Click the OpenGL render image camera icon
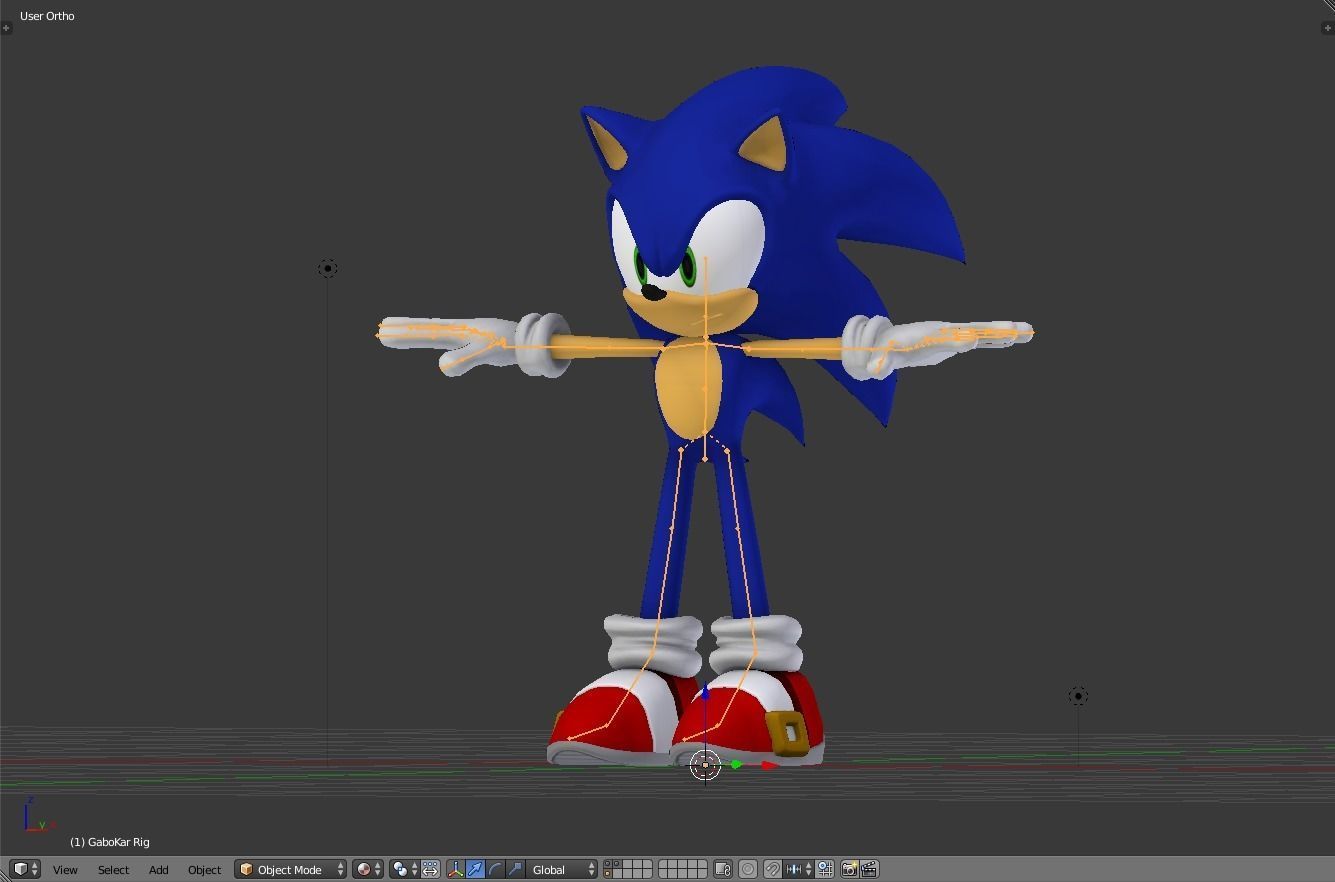1335x882 pixels. (849, 869)
